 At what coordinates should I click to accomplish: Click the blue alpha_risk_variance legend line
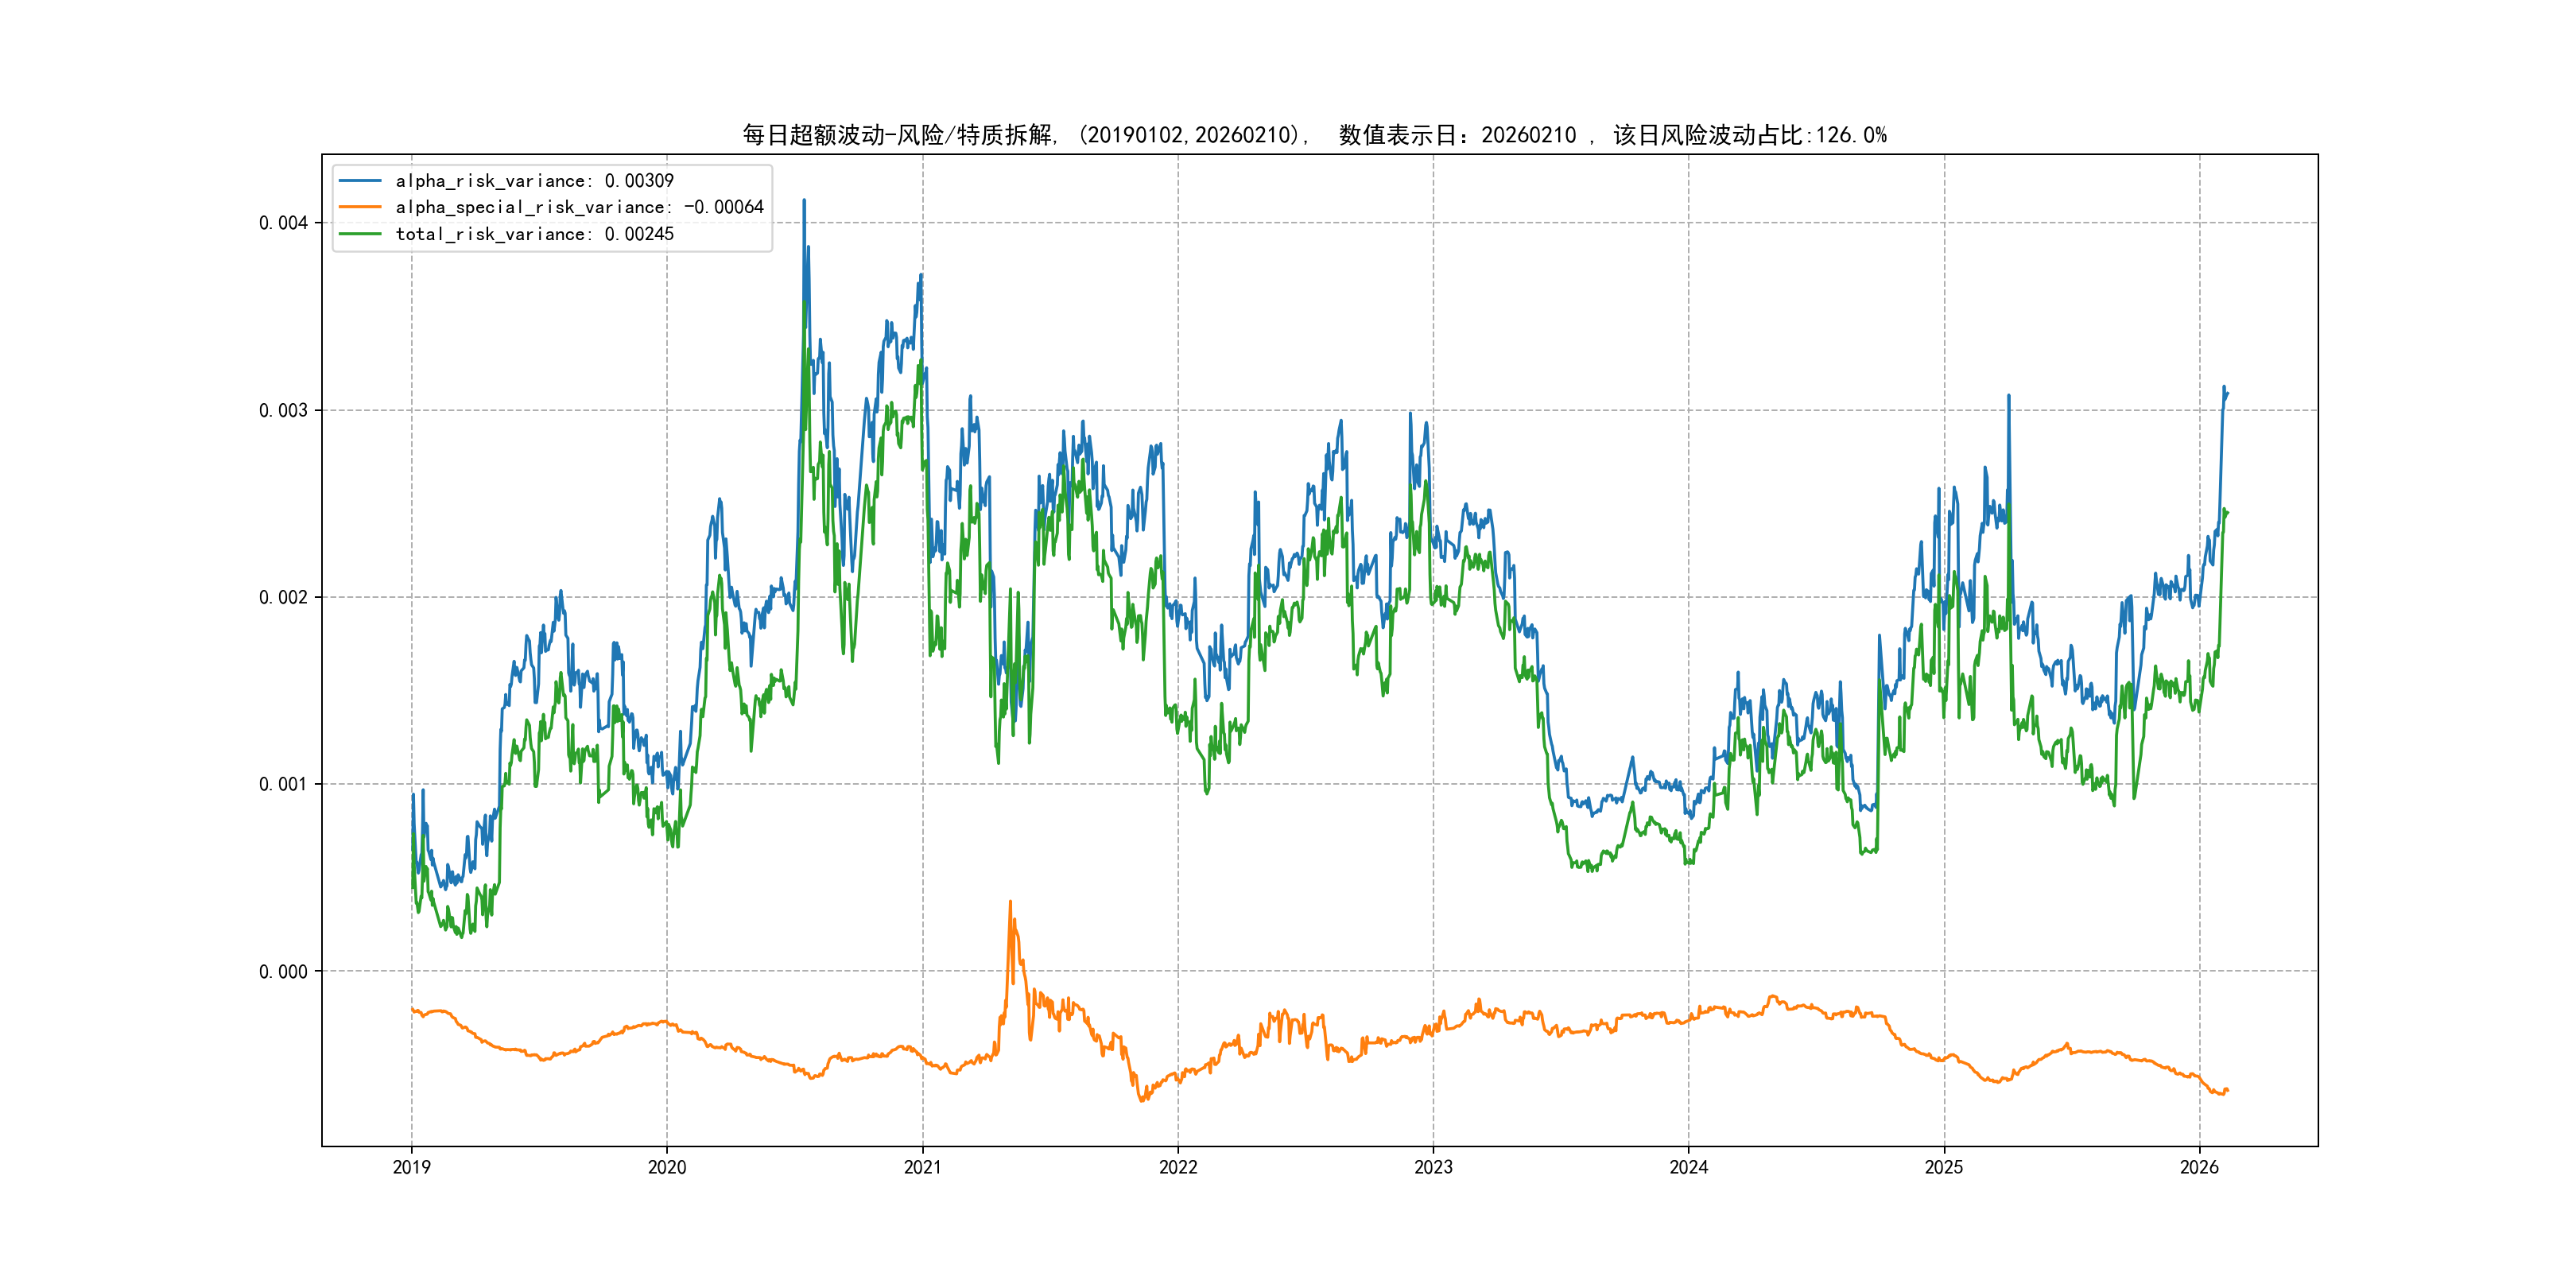(x=360, y=181)
